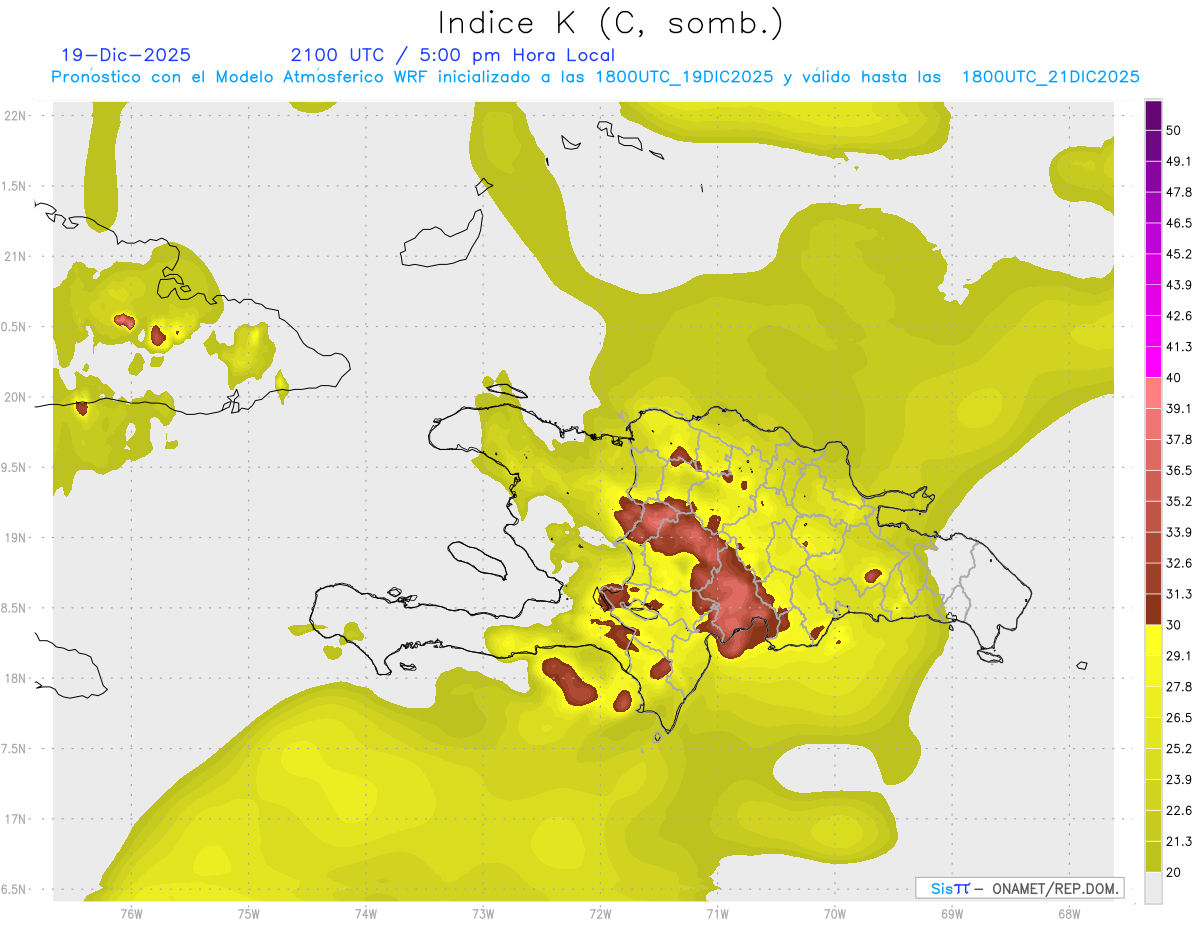Click the "19N" latitude label

[x=15, y=537]
